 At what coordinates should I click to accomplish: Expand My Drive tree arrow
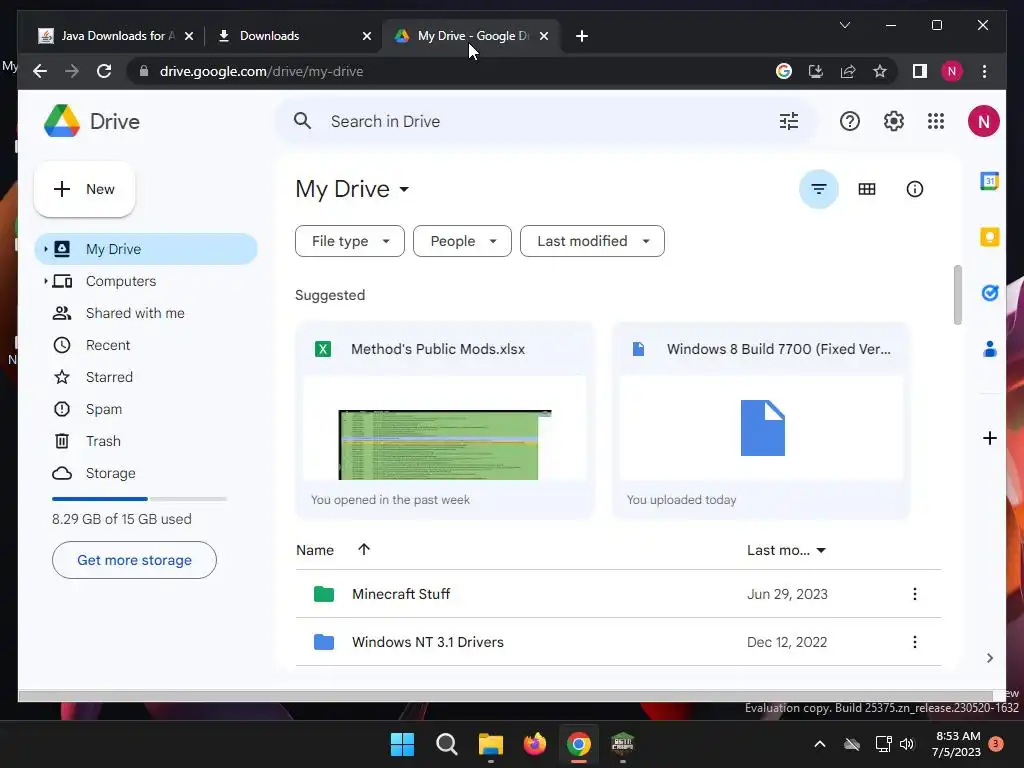point(45,249)
